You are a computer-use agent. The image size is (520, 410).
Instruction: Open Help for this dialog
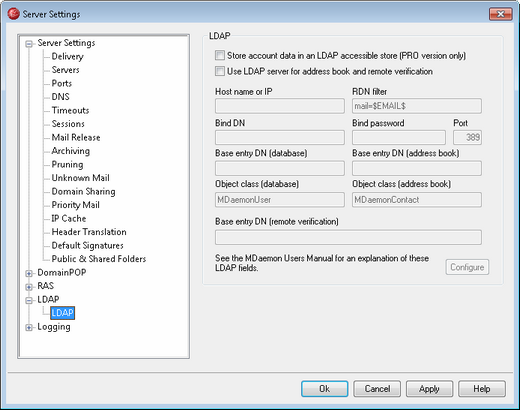click(x=482, y=389)
